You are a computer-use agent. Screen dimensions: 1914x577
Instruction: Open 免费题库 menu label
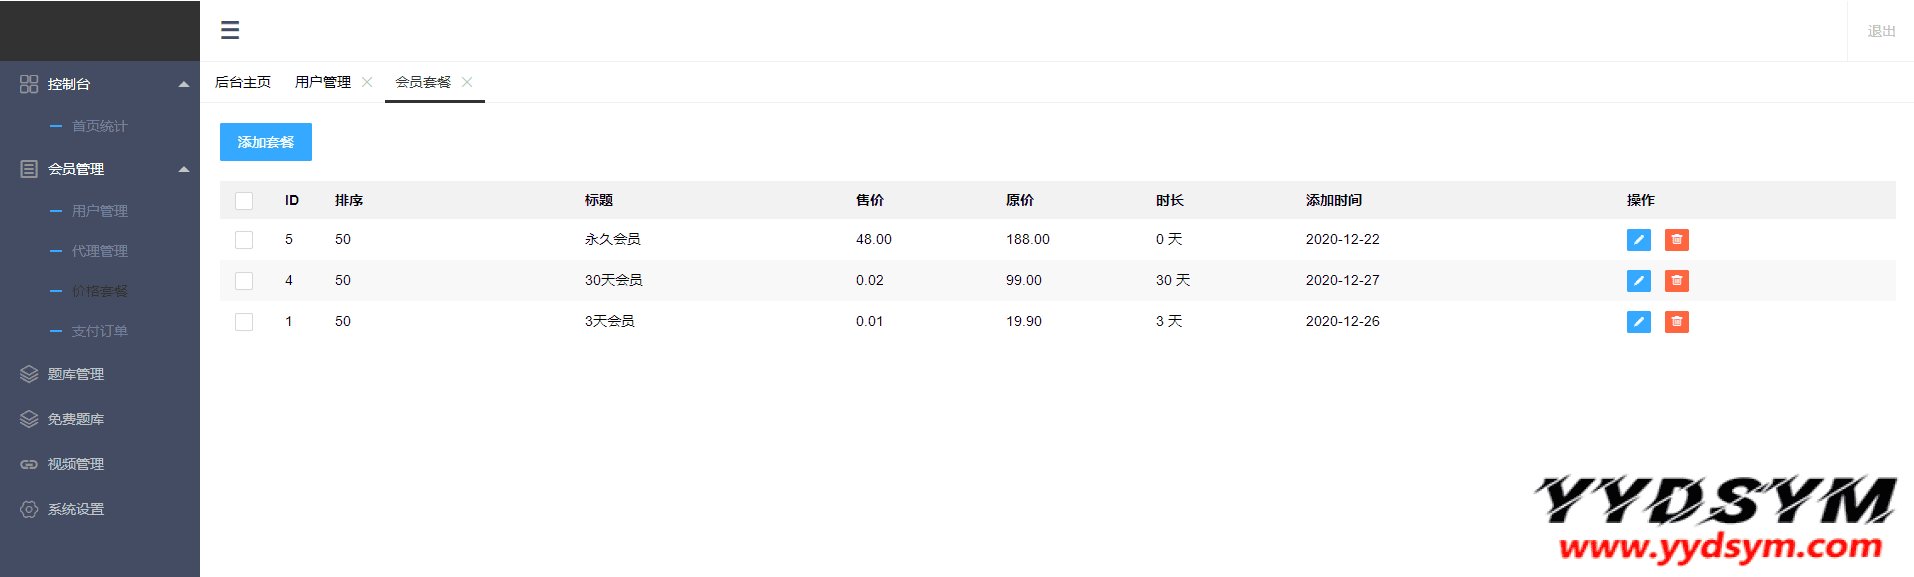(x=76, y=419)
